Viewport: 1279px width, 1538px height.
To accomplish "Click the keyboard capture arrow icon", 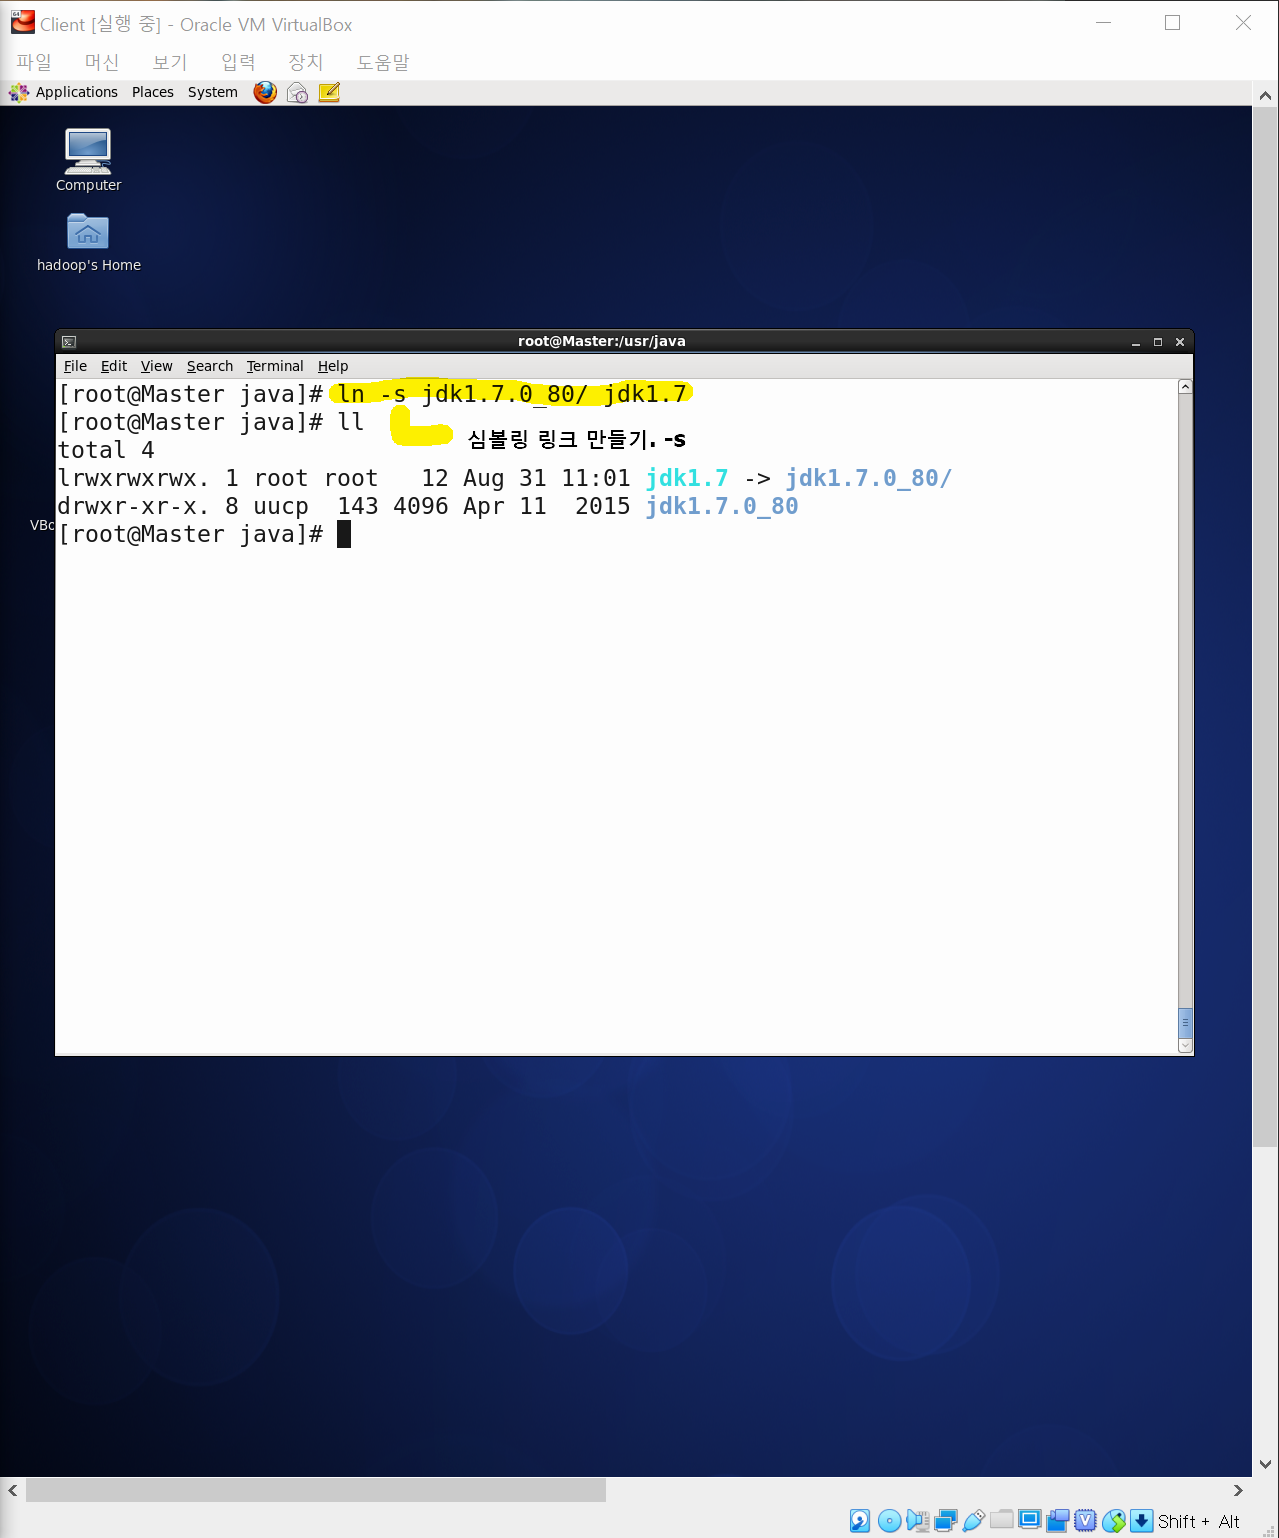I will coord(1142,1521).
